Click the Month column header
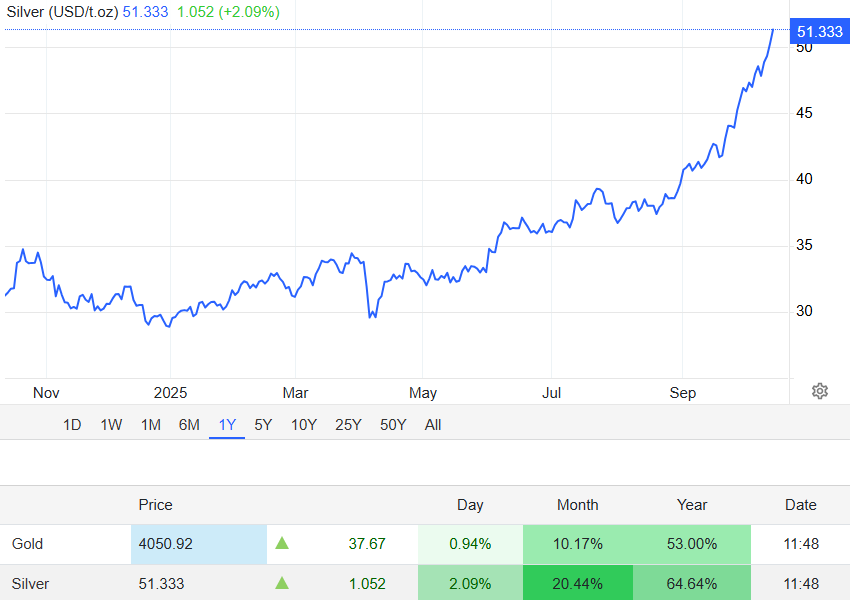 [578, 505]
